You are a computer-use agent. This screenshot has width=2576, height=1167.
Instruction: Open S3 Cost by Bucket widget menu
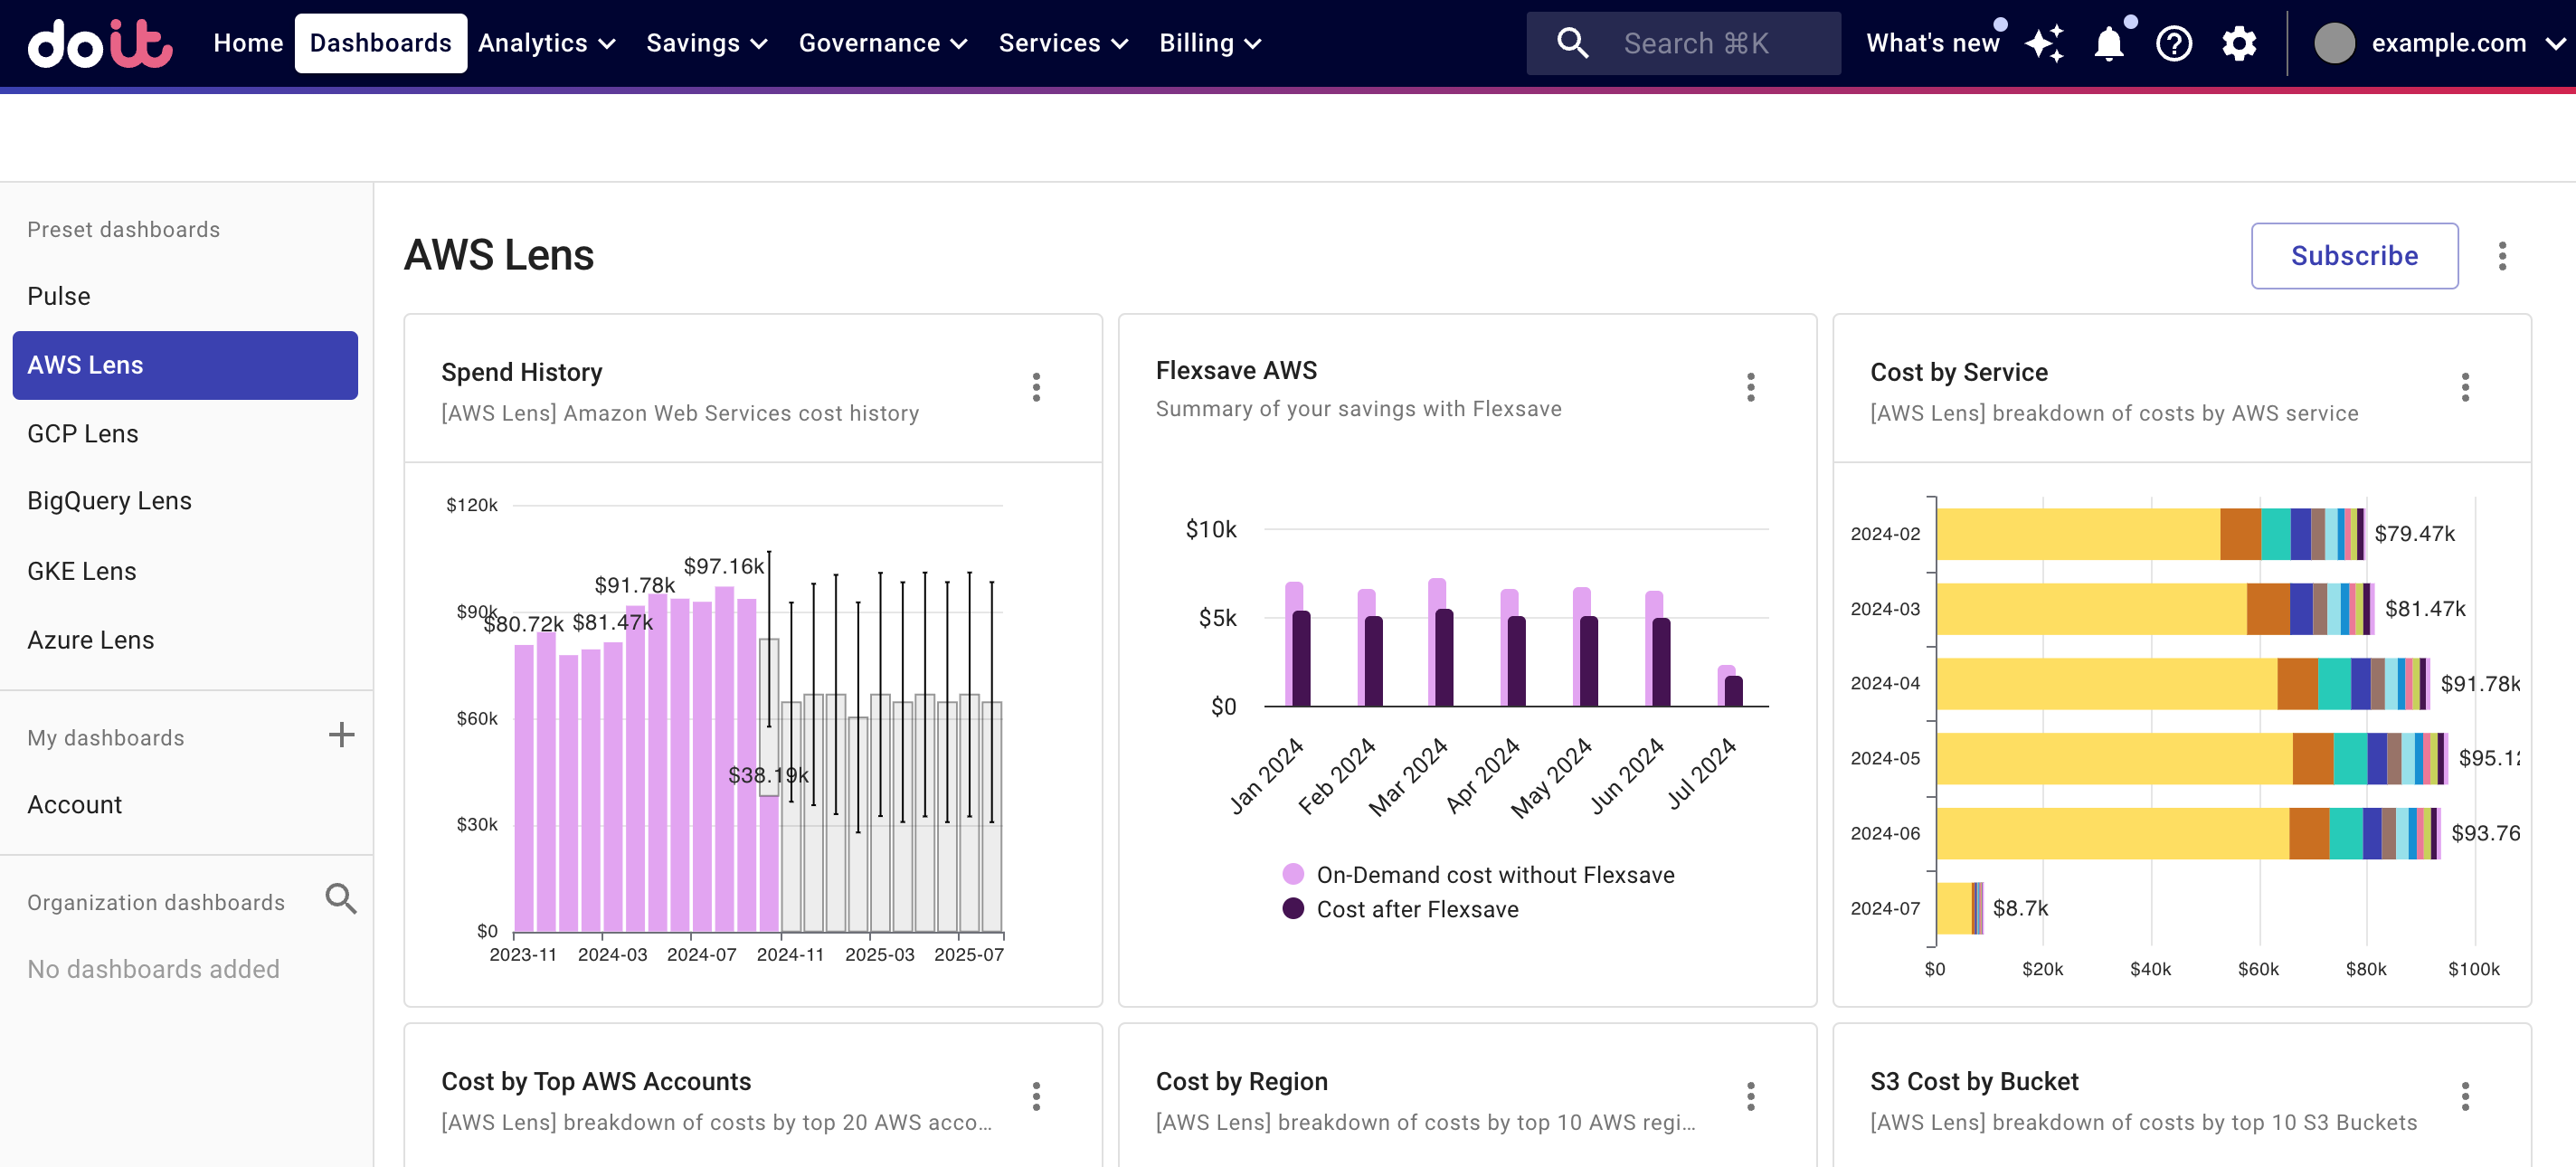[x=2465, y=1096]
